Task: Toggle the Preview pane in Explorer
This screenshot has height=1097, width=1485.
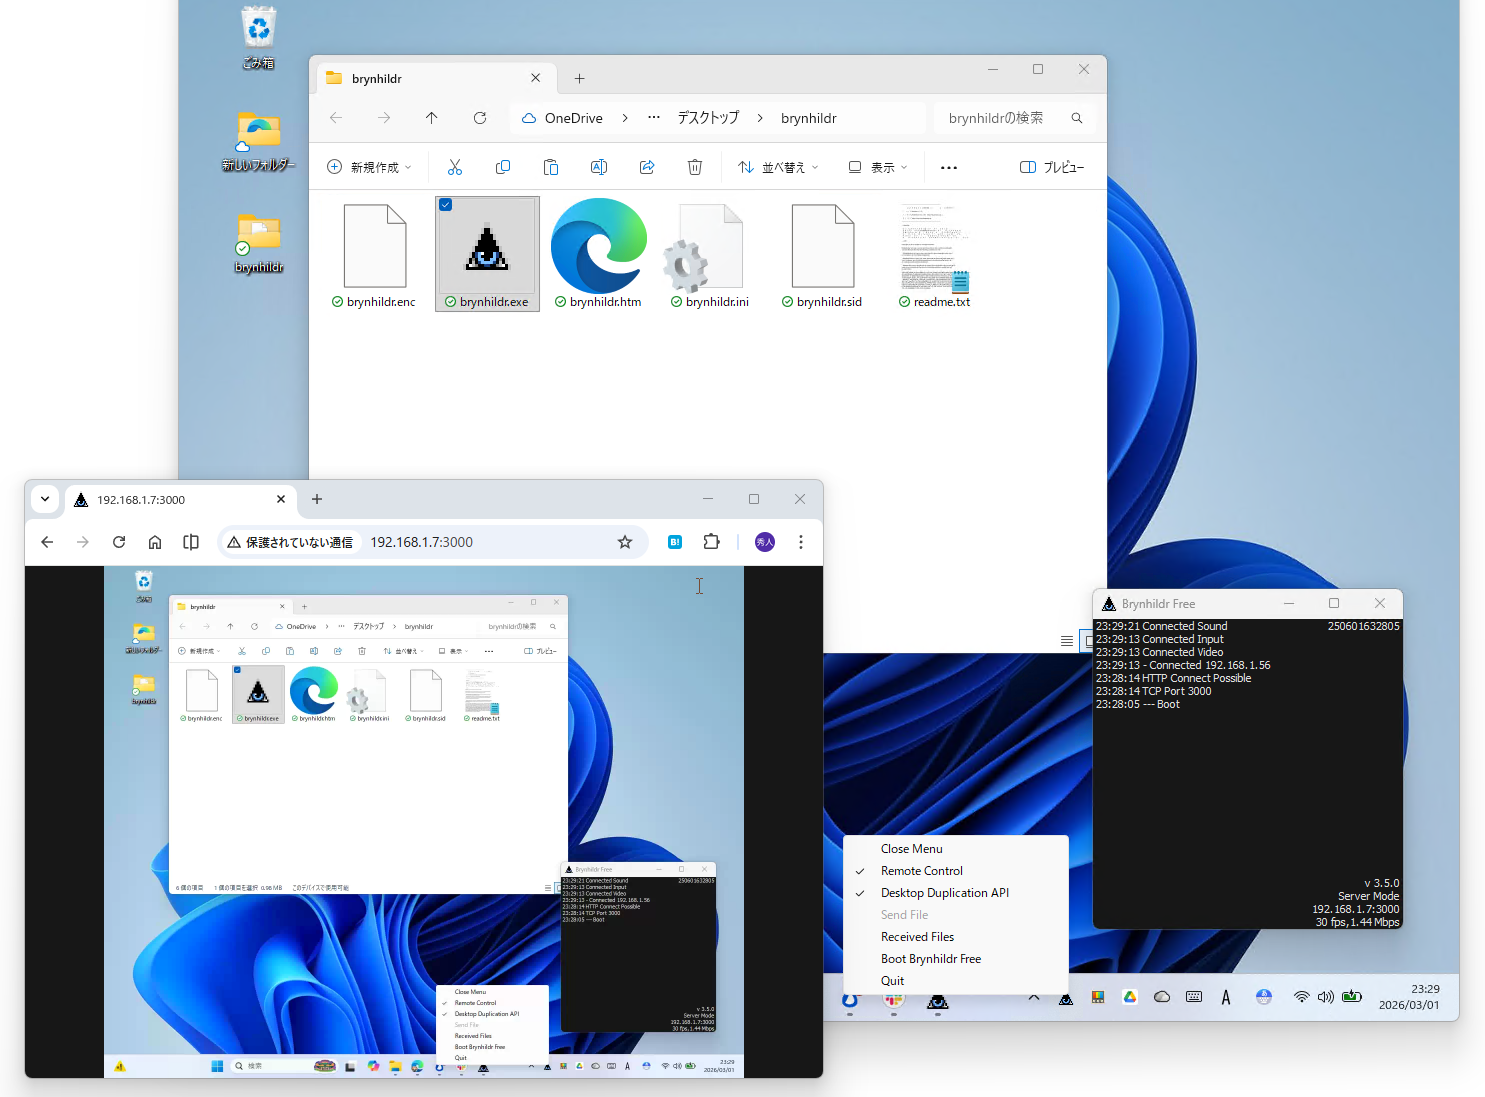Action: 1052,167
